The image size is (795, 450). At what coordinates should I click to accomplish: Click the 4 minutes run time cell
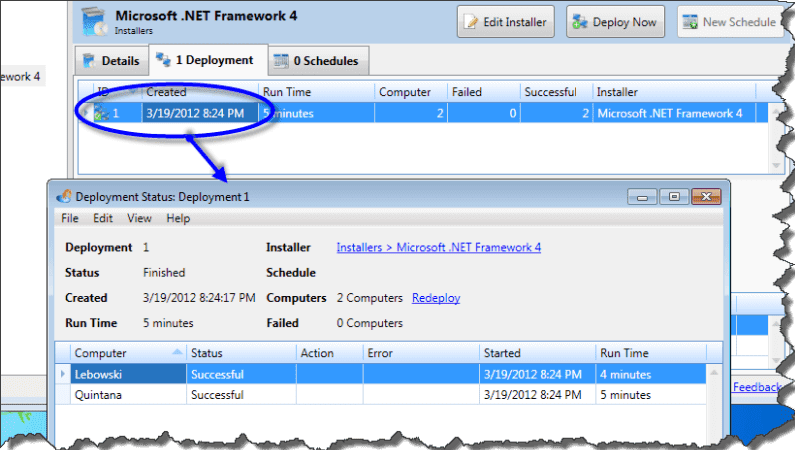[x=651, y=374]
